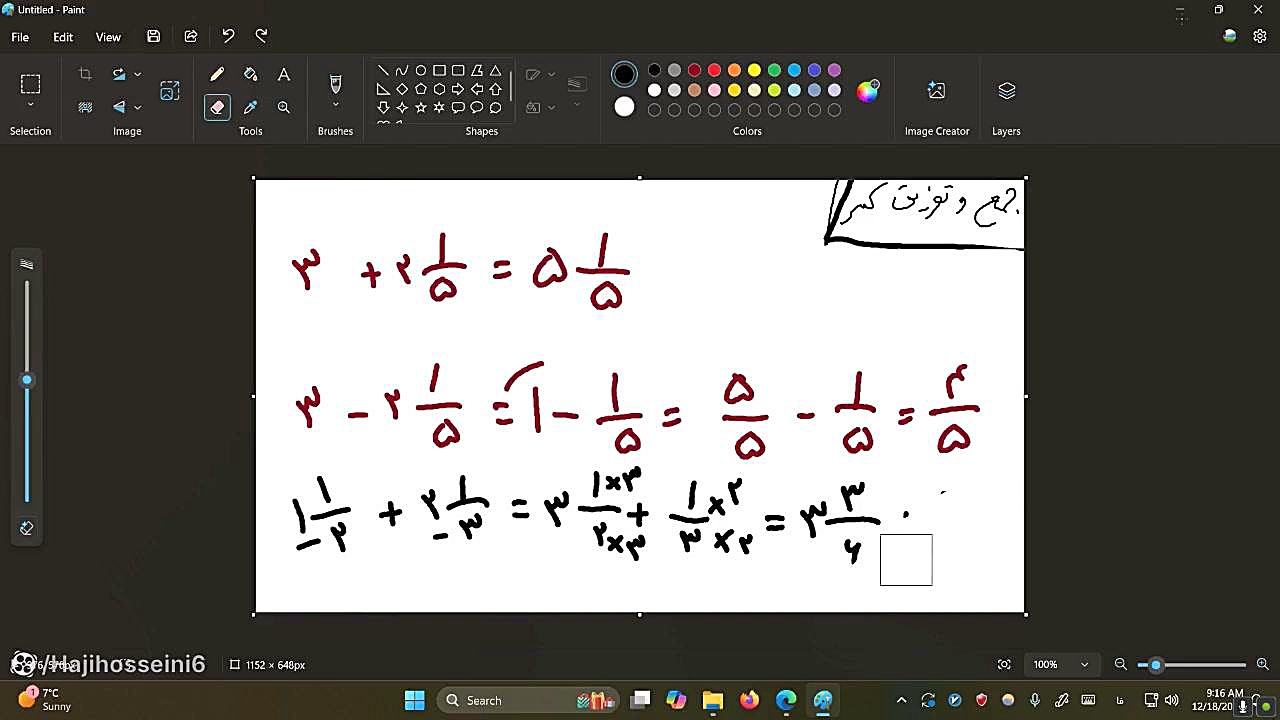Select the rectangular Selection tool

(30, 84)
